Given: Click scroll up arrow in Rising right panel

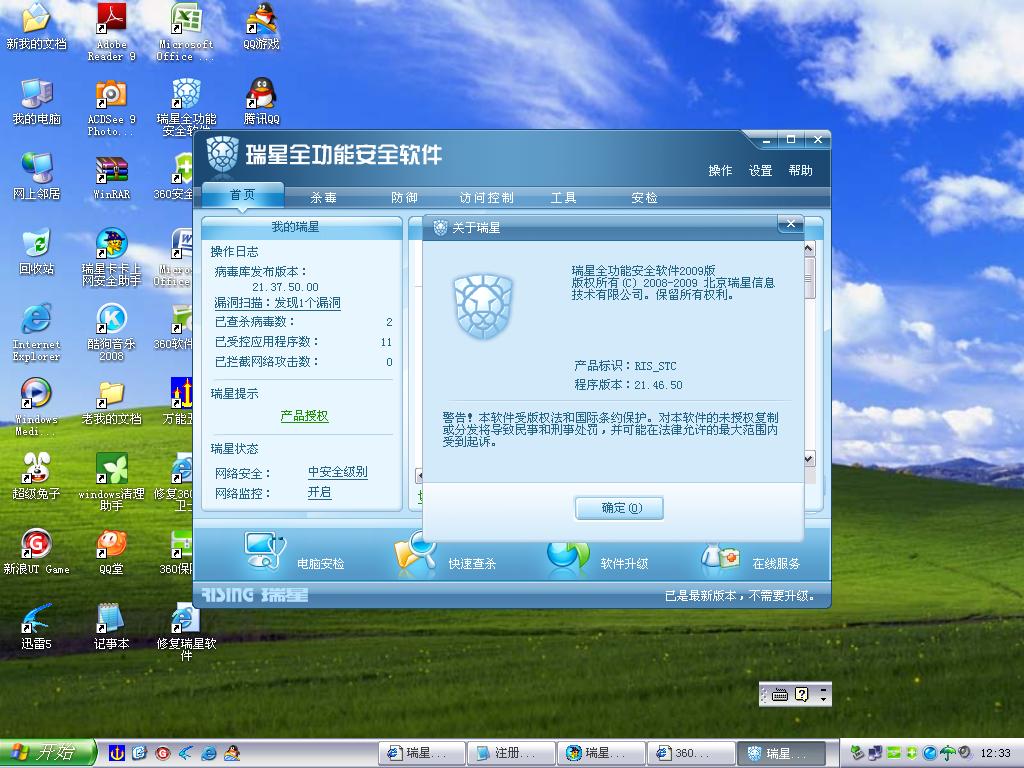Looking at the screenshot, I should pos(809,249).
